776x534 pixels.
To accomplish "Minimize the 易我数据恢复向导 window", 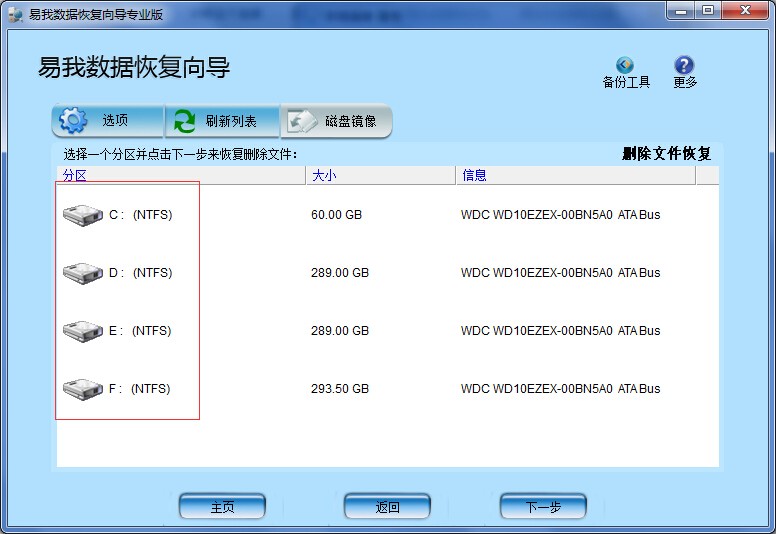I will [681, 10].
